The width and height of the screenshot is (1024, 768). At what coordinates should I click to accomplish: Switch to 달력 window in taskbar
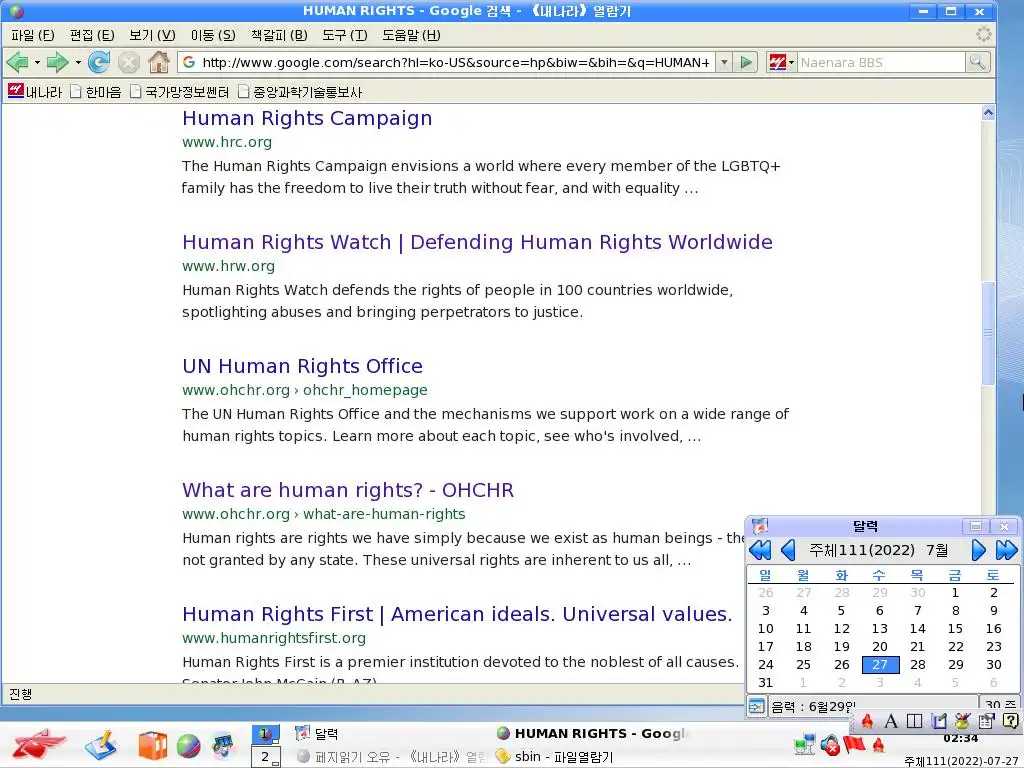(317, 733)
